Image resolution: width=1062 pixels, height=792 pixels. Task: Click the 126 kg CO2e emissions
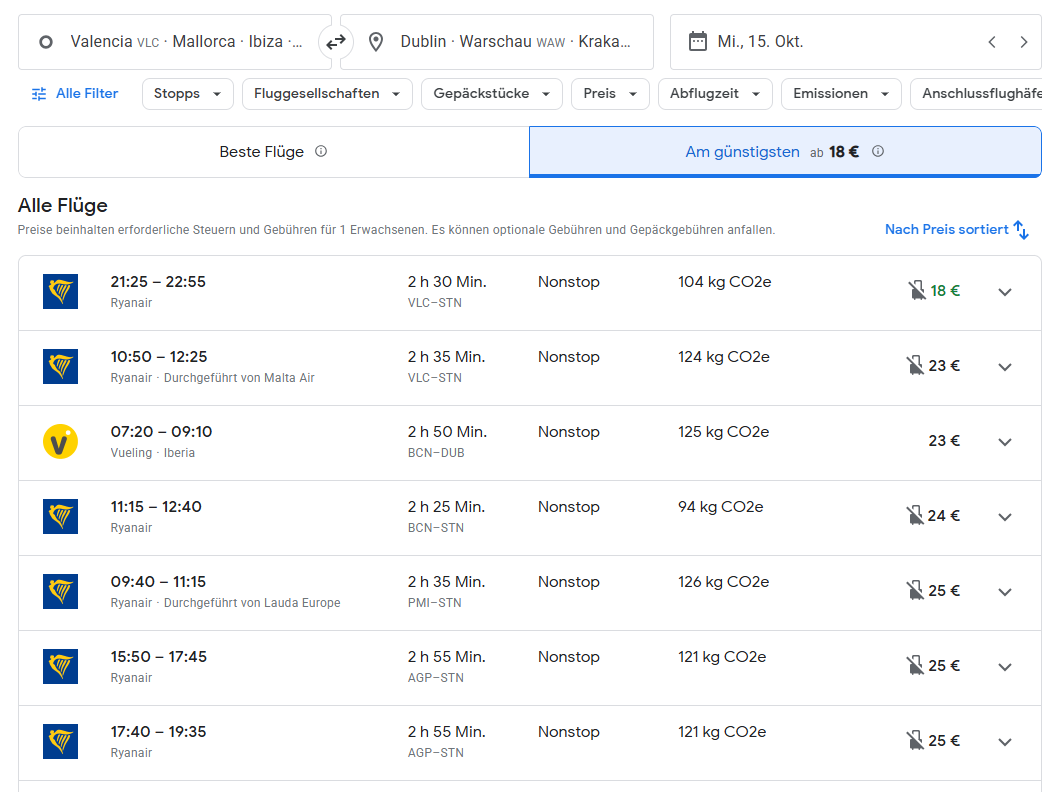click(723, 582)
